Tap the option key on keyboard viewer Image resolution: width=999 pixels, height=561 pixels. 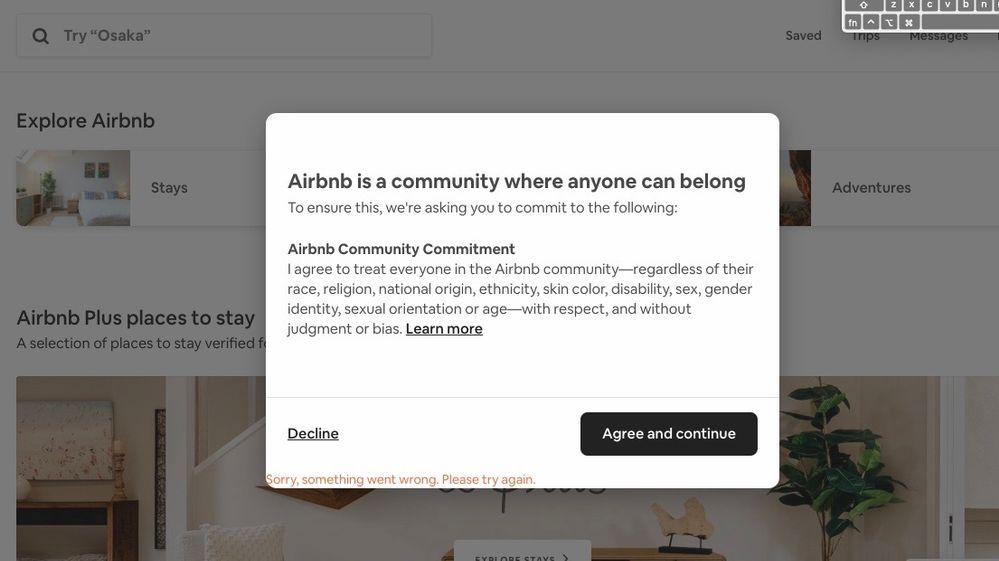(889, 22)
